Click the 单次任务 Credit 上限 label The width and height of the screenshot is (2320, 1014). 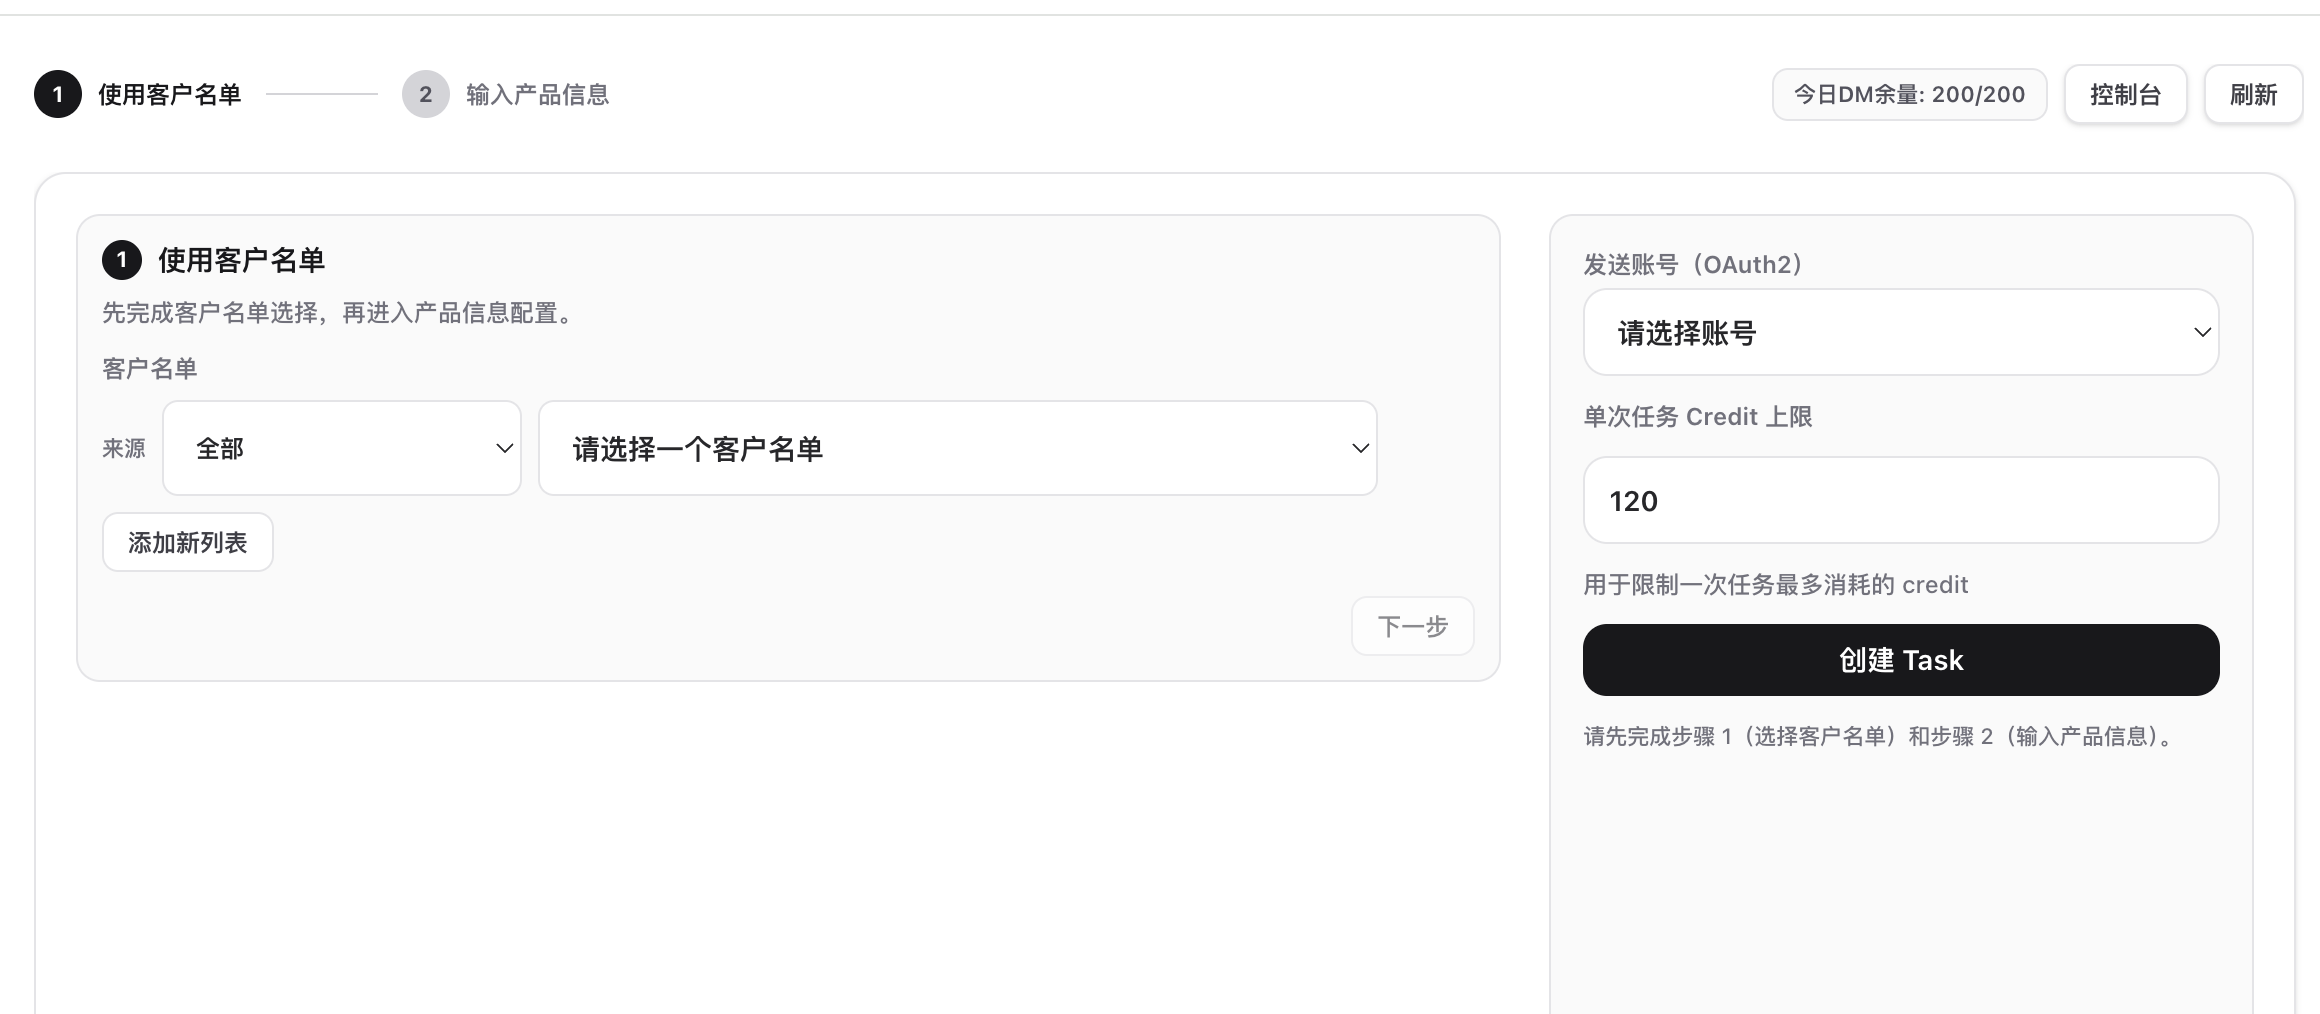[x=1697, y=416]
